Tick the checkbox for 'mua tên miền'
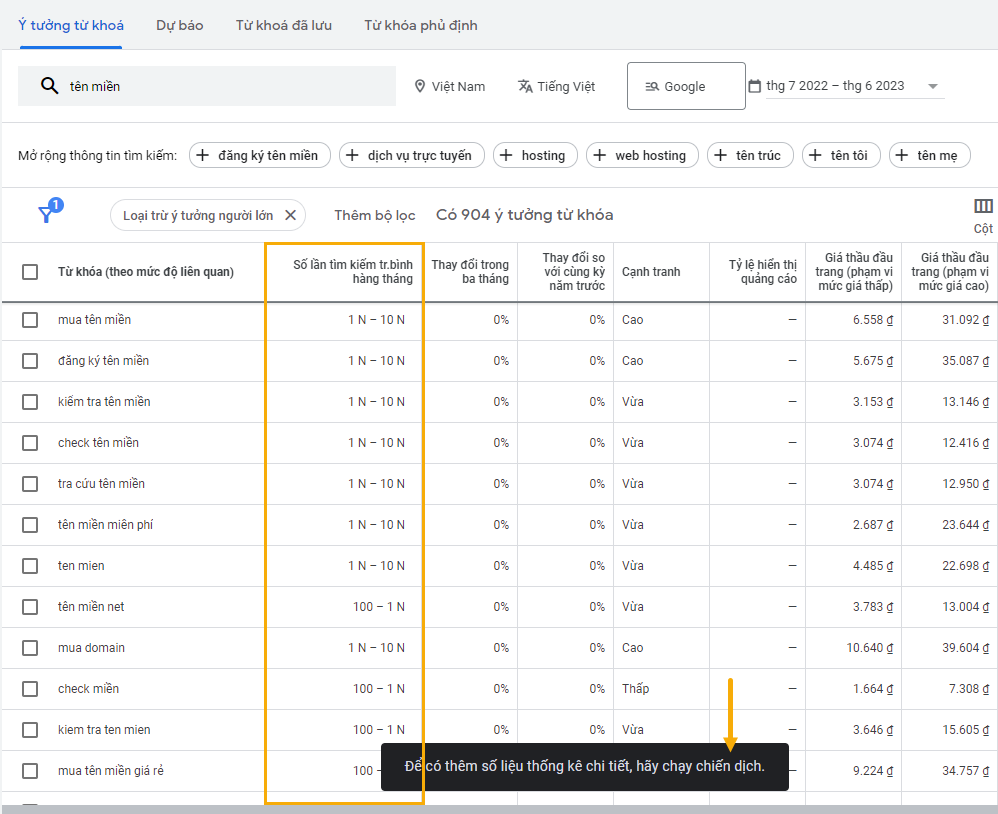 pos(30,320)
